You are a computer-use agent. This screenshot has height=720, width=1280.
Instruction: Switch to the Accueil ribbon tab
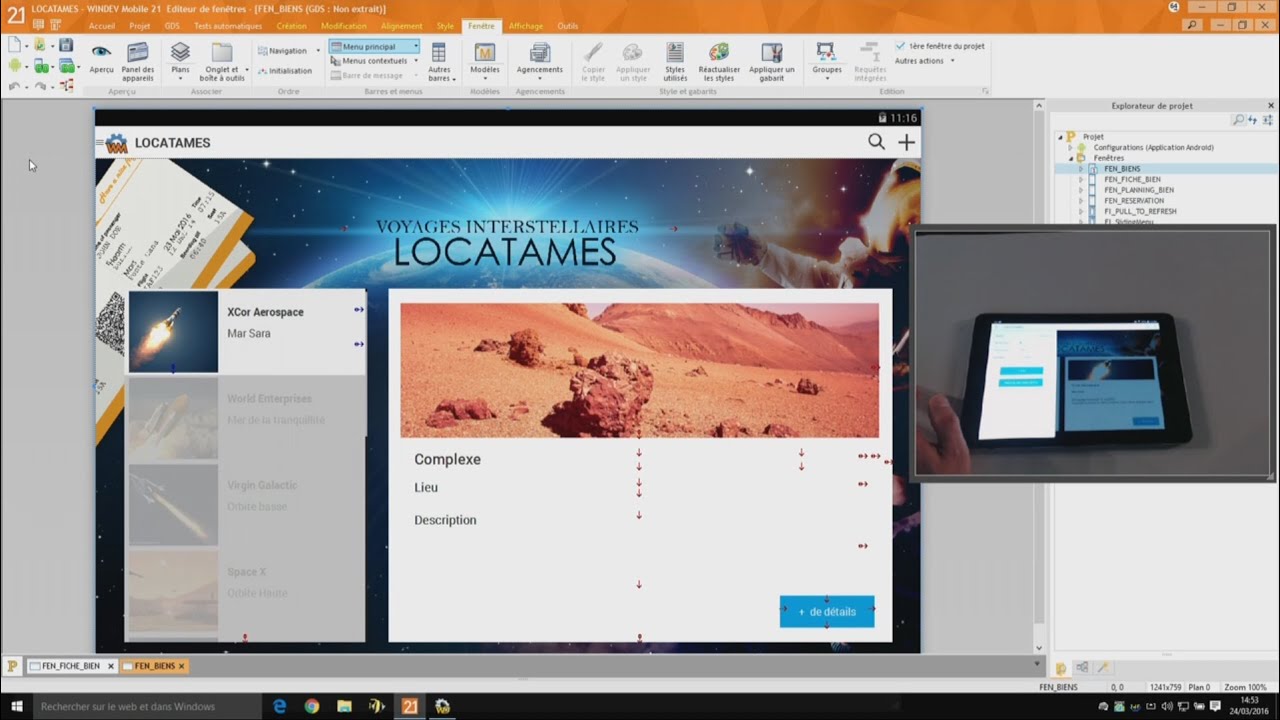(x=102, y=26)
